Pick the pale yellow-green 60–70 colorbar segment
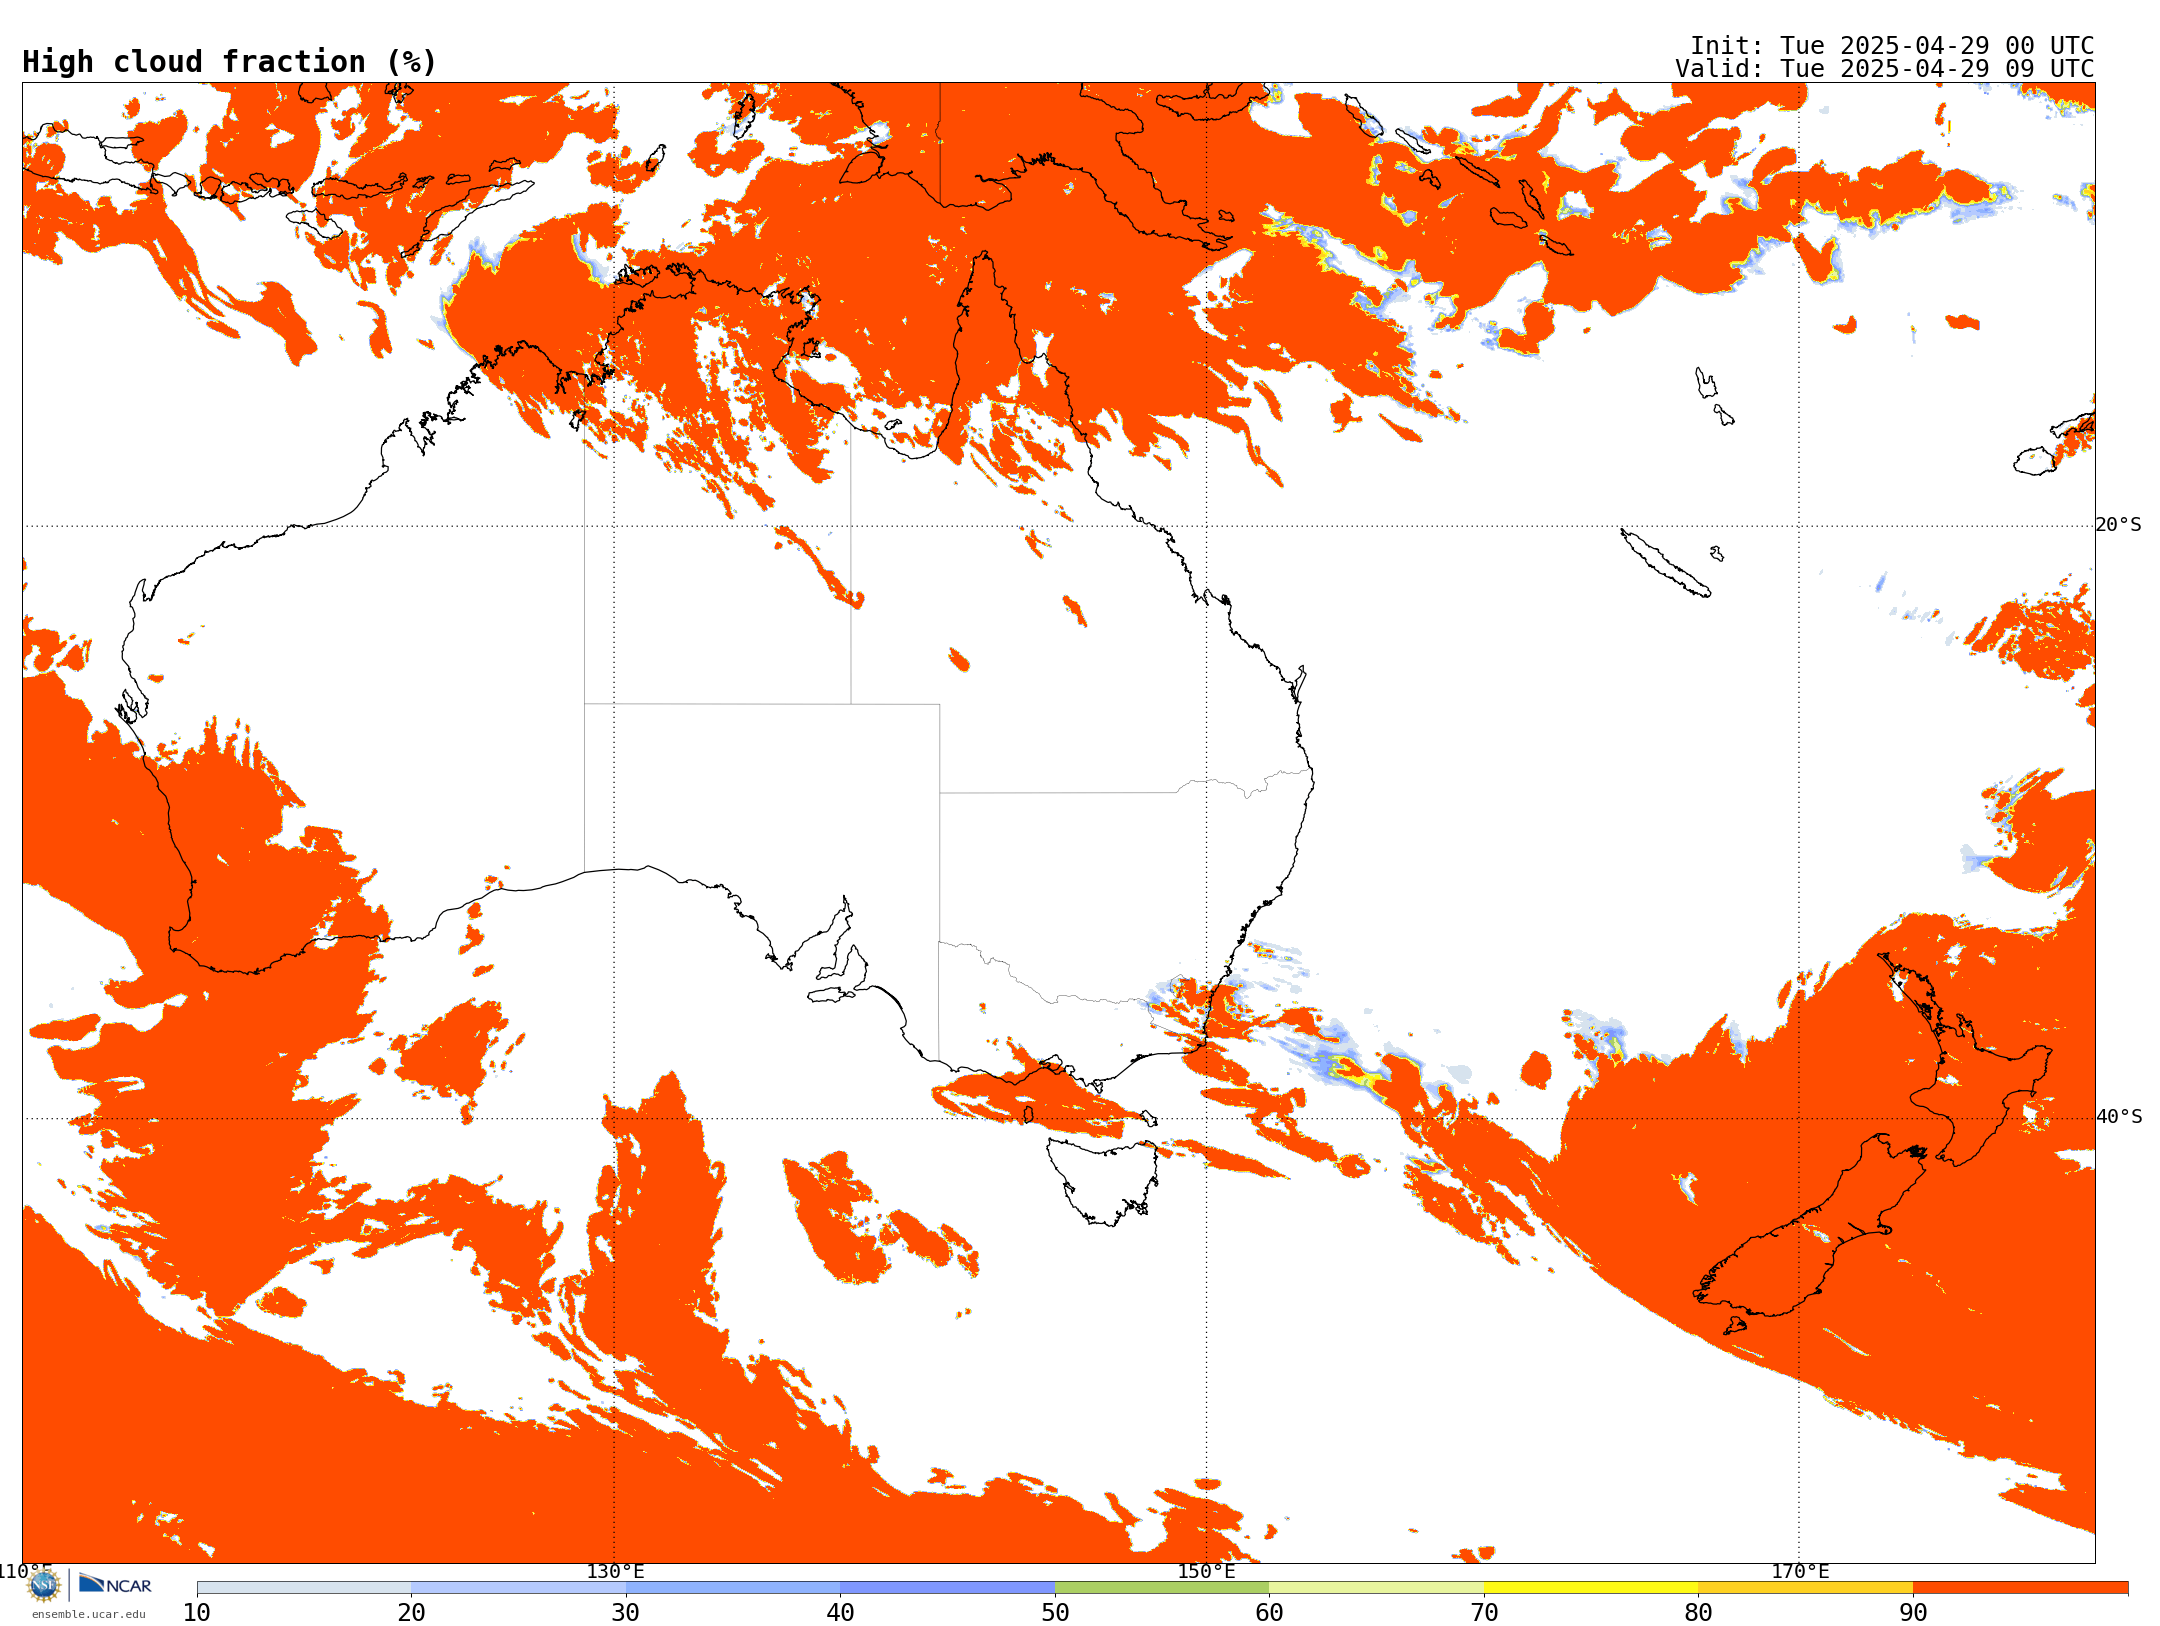The height and width of the screenshot is (1626, 2160). click(1376, 1588)
